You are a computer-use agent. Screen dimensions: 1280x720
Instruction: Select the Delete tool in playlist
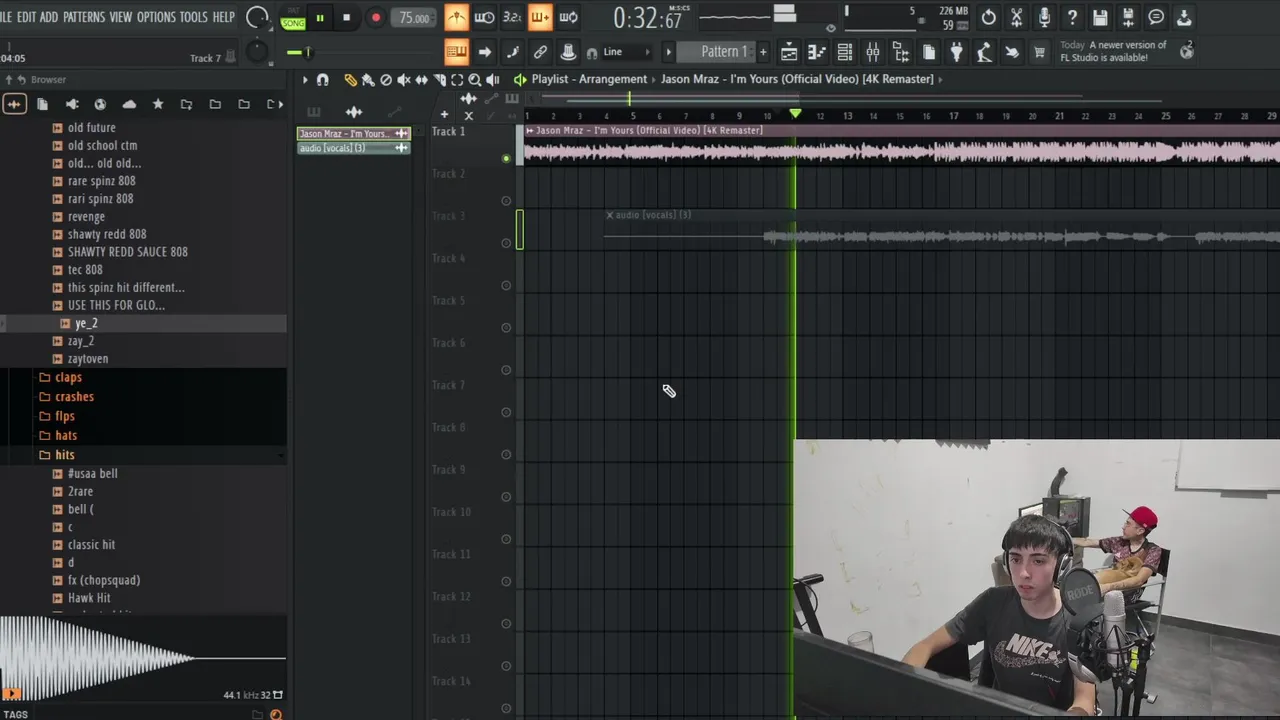(386, 80)
